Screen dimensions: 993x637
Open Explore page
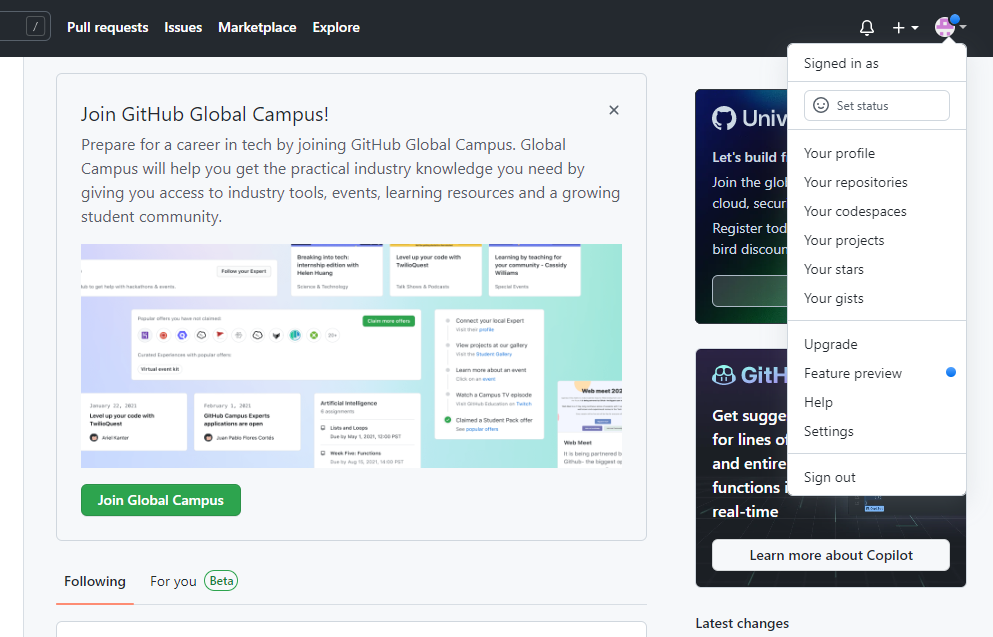336,27
